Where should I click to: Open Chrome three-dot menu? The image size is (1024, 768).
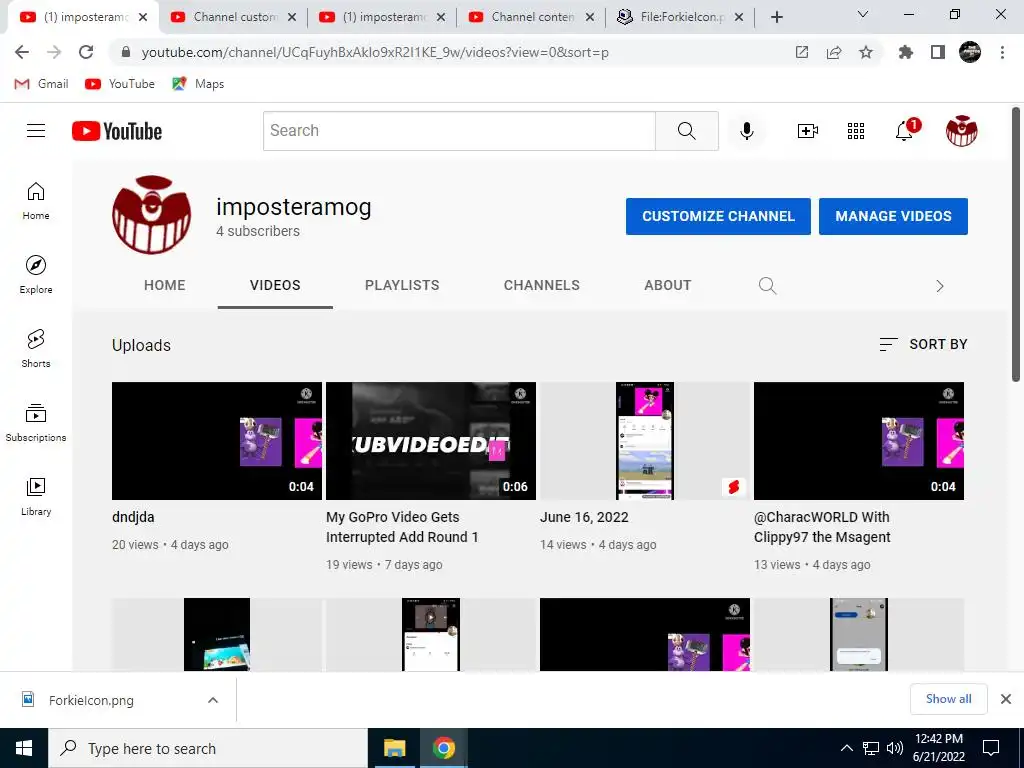[1002, 52]
